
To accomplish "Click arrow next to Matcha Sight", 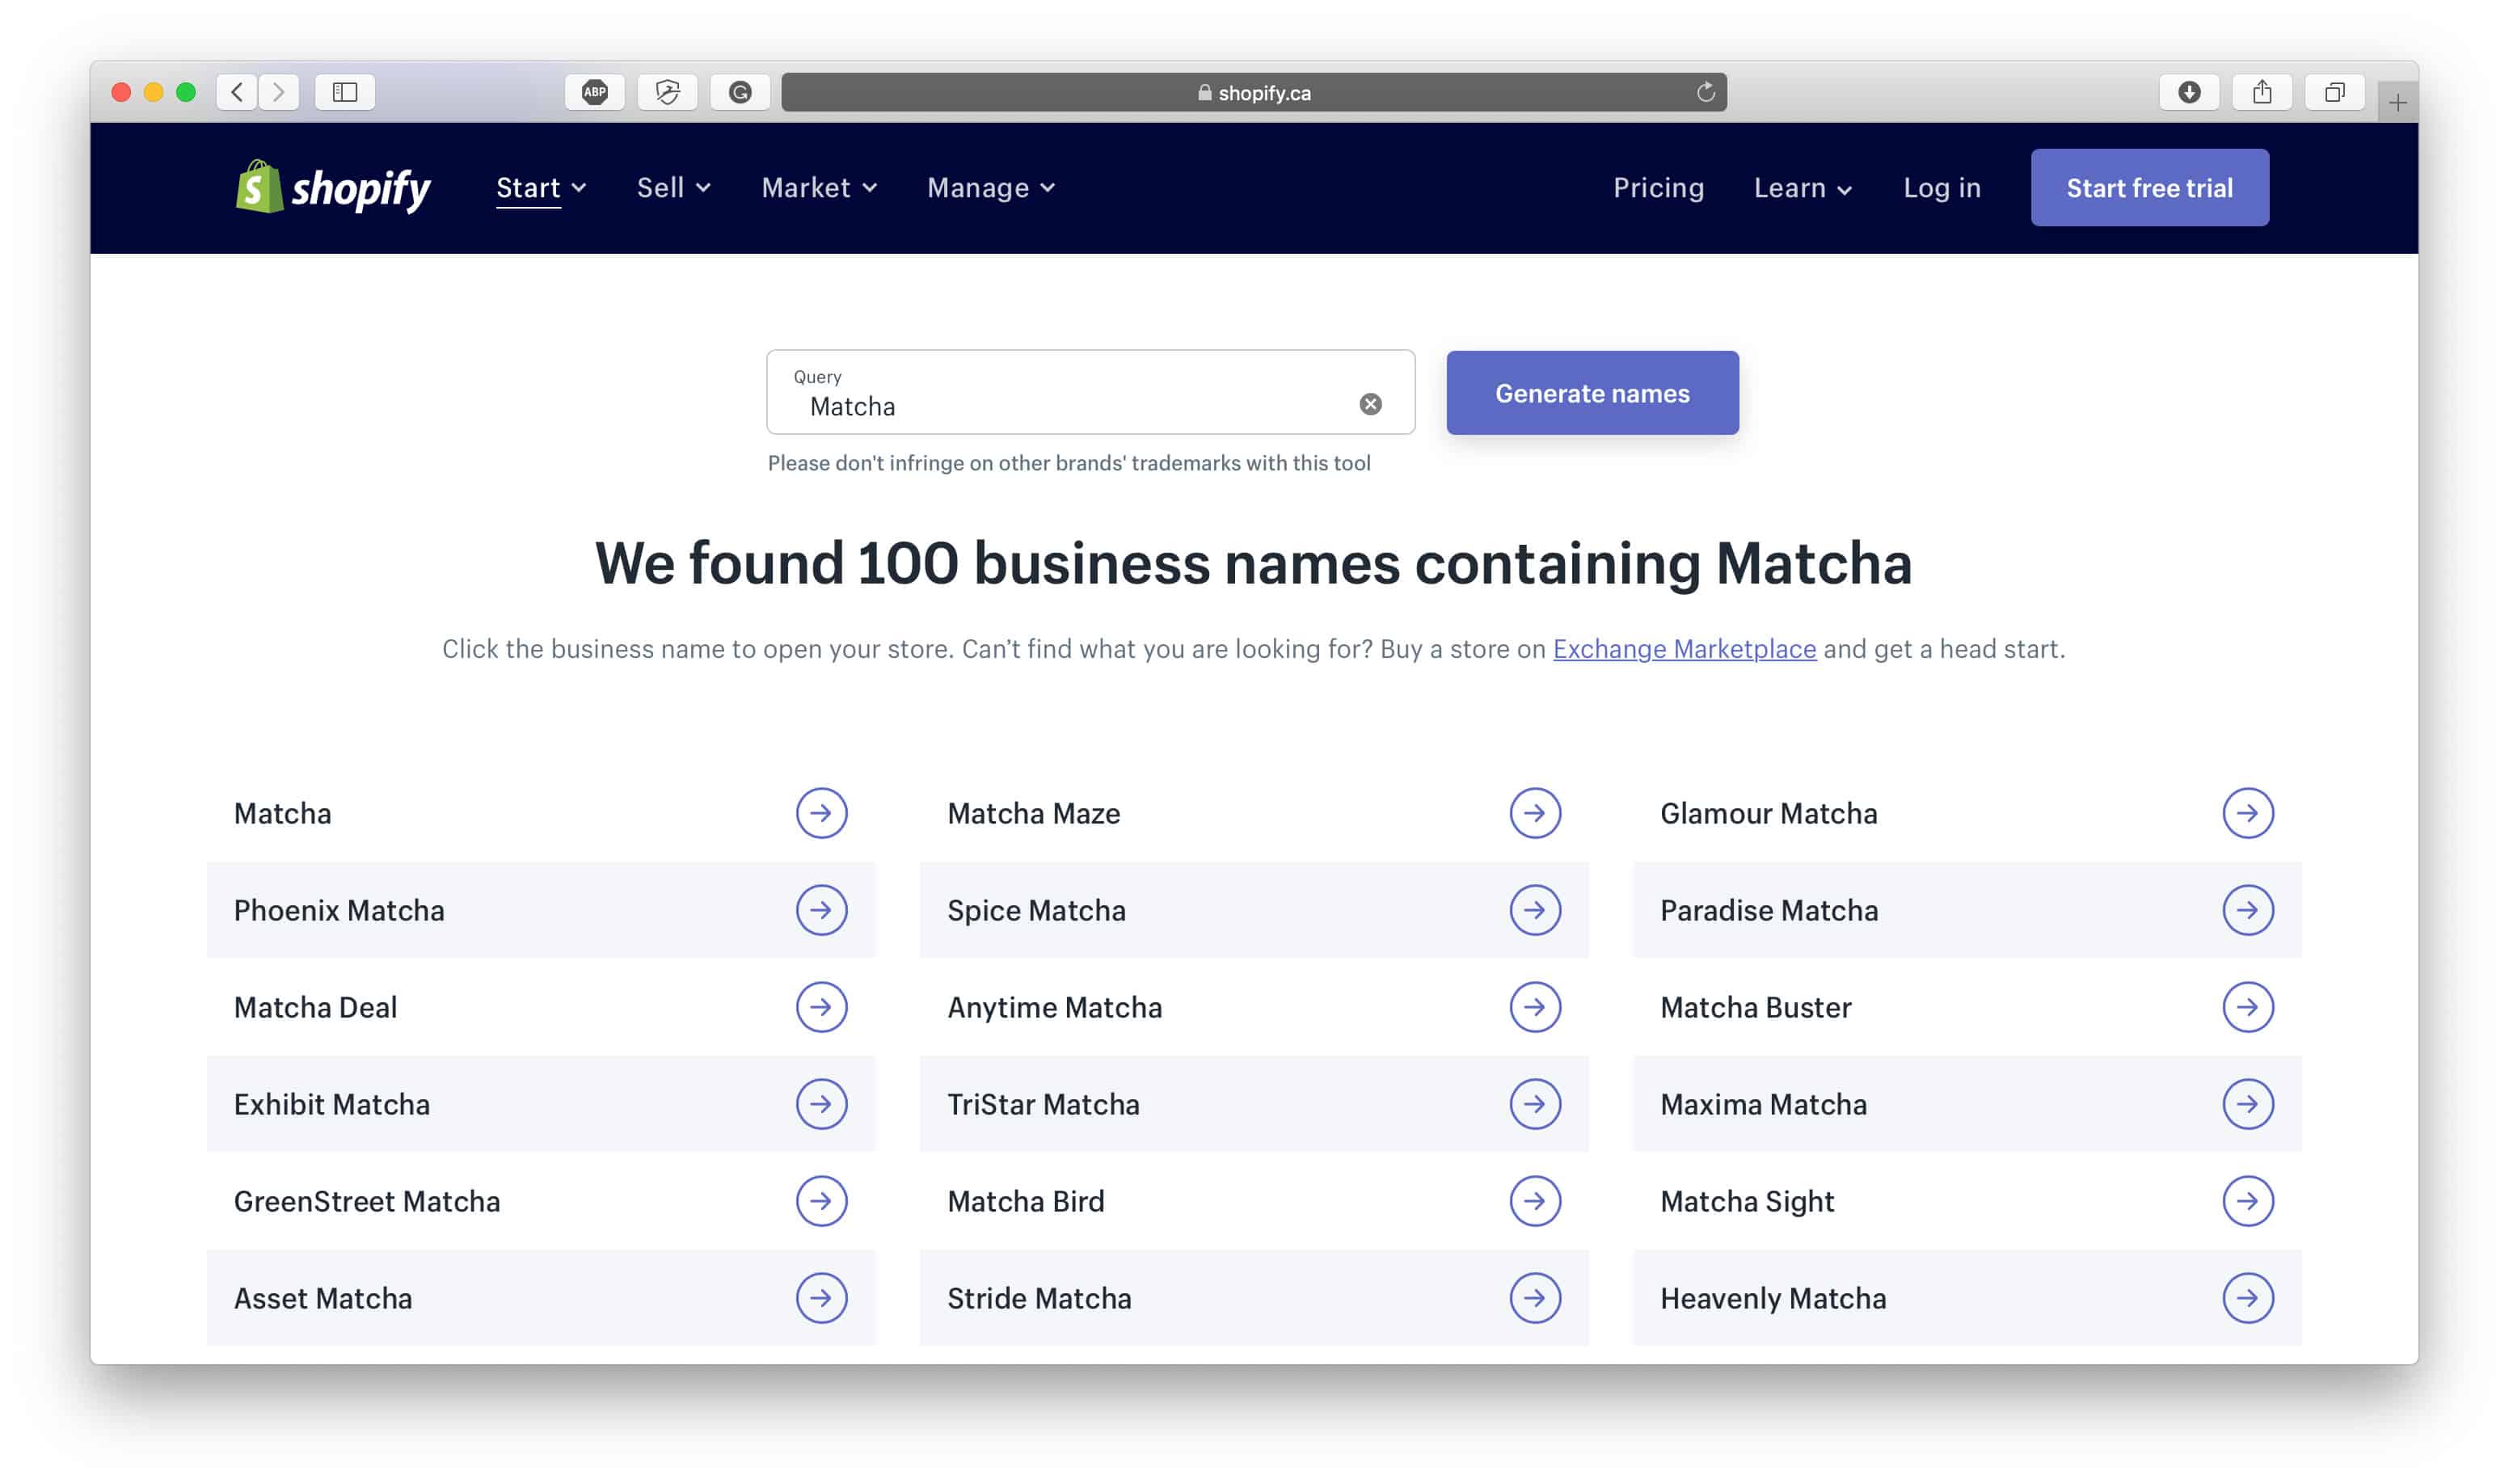I will click(x=2248, y=1201).
